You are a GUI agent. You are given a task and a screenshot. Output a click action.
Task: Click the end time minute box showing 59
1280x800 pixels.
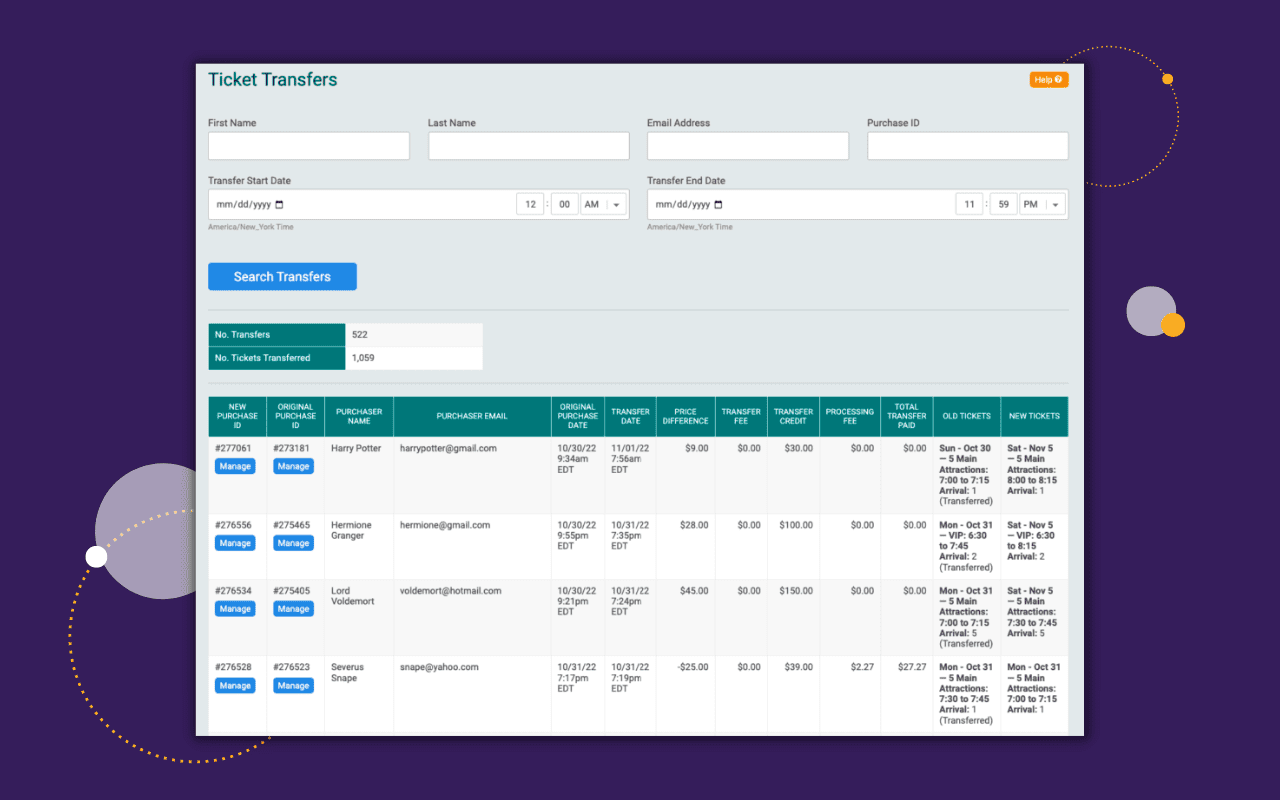(1003, 204)
